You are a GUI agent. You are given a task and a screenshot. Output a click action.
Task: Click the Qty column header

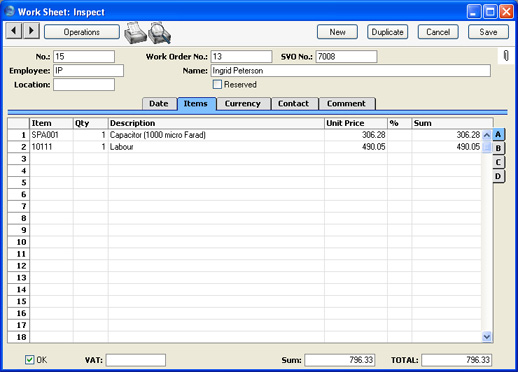tap(90, 123)
